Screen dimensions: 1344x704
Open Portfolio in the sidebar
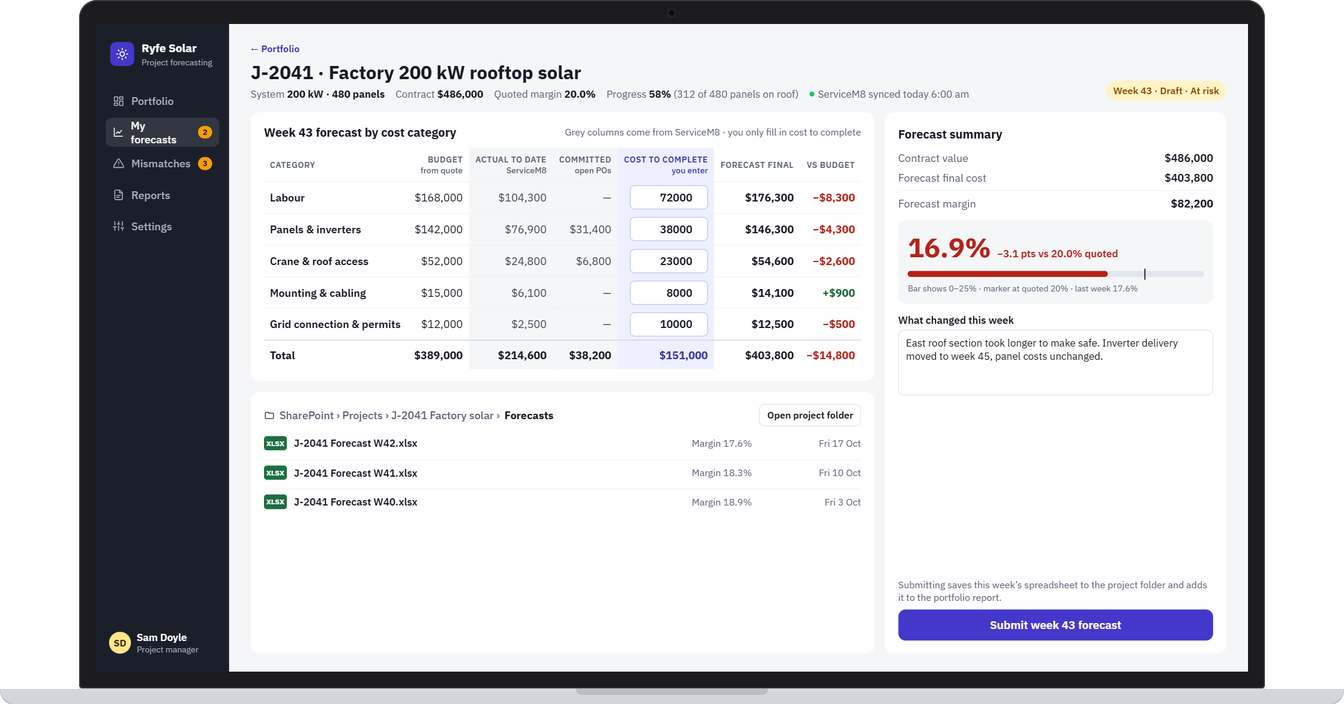[162, 101]
